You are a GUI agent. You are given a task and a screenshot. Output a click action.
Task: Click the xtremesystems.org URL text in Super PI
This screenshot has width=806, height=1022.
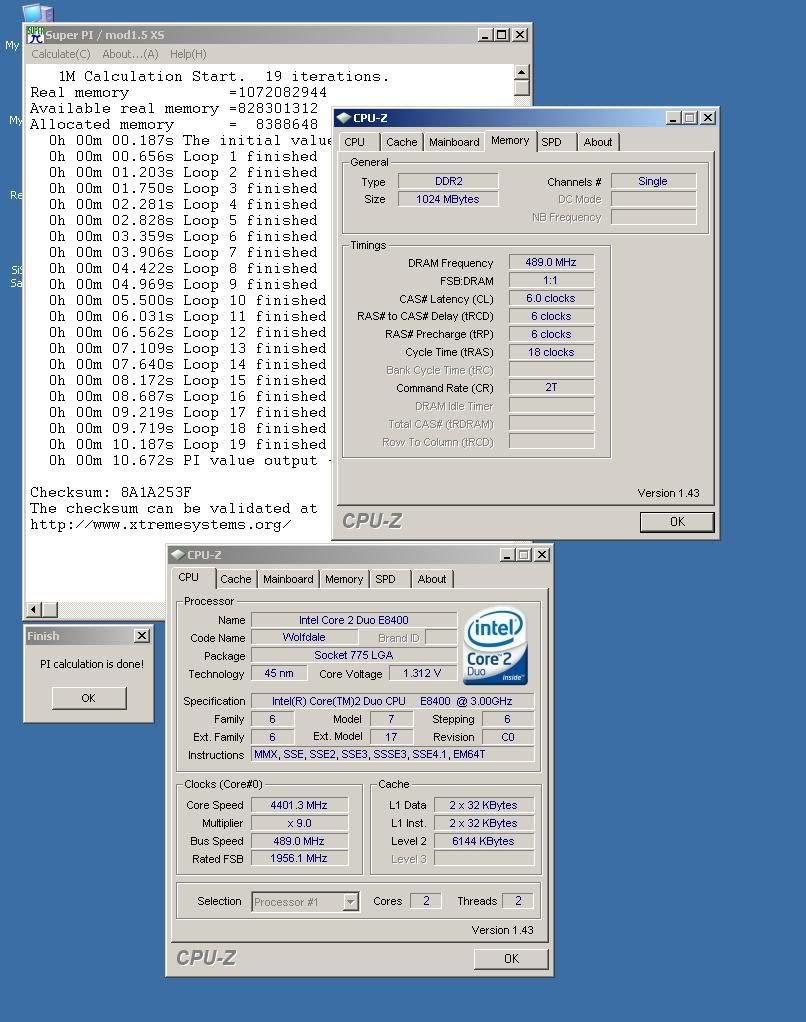[x=160, y=525]
